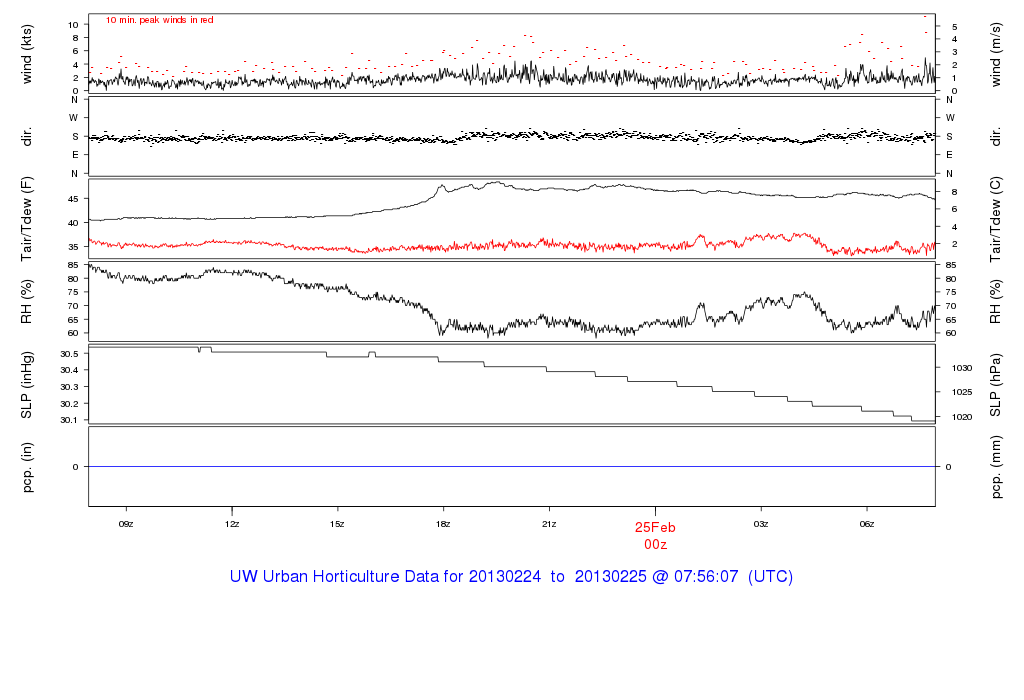Viewport: 1024px width, 700px height.
Task: Click the left 'Tair/Tdew (F)' axis label
Action: pyautogui.click(x=27, y=219)
